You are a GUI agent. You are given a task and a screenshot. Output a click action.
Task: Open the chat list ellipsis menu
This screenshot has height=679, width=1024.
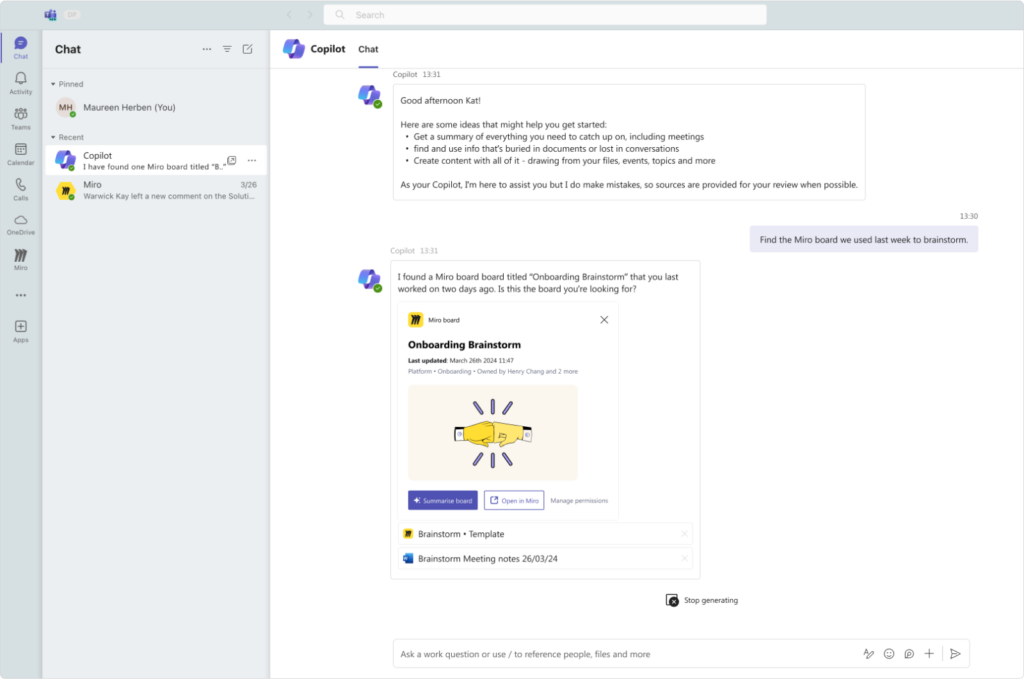click(x=207, y=48)
